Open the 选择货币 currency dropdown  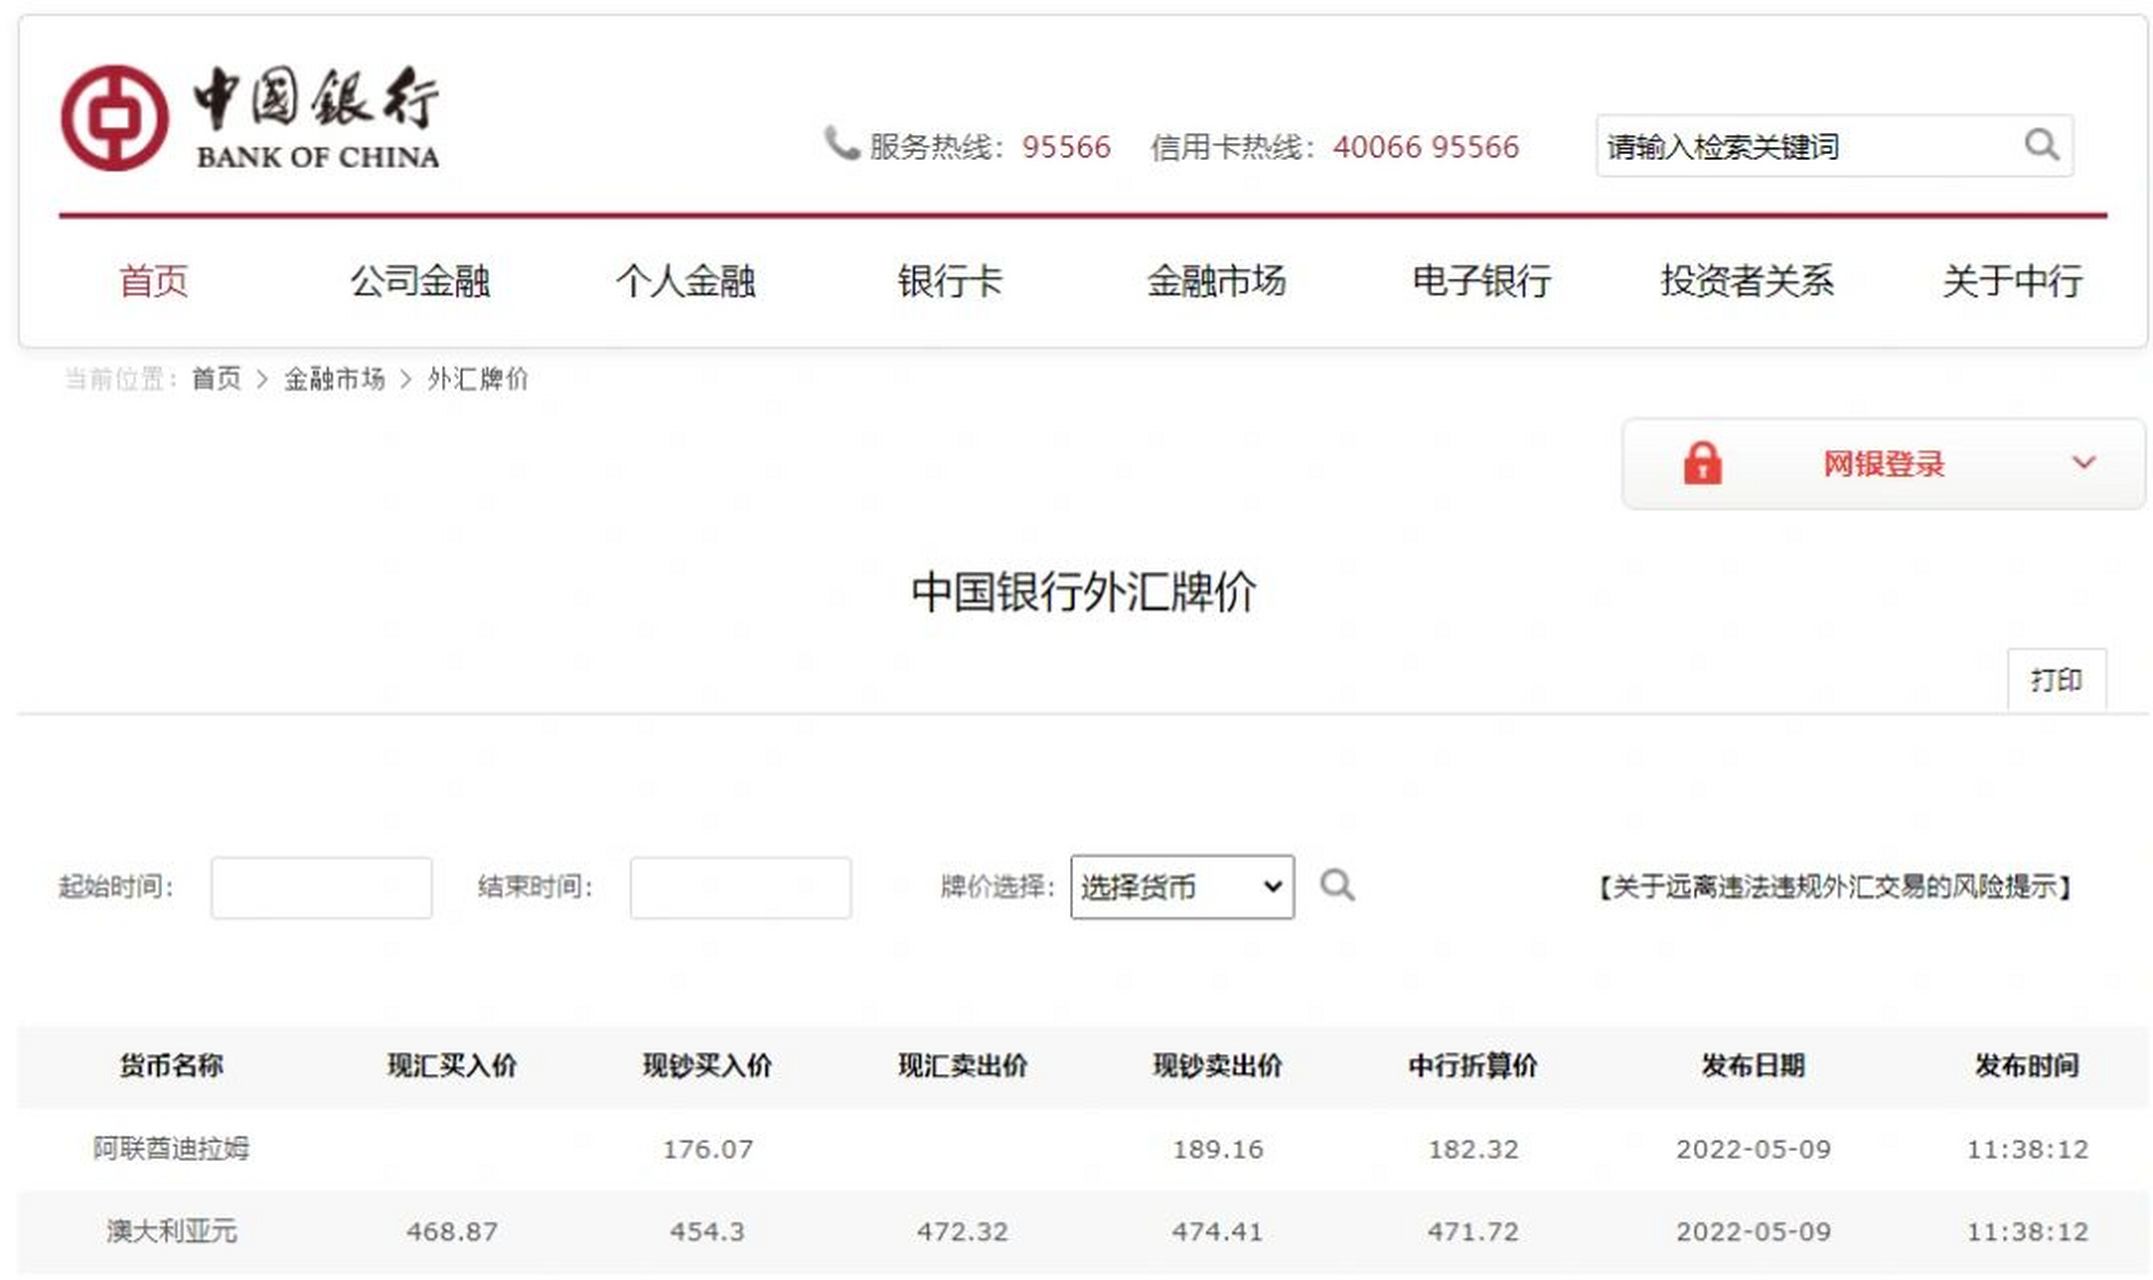[1182, 886]
